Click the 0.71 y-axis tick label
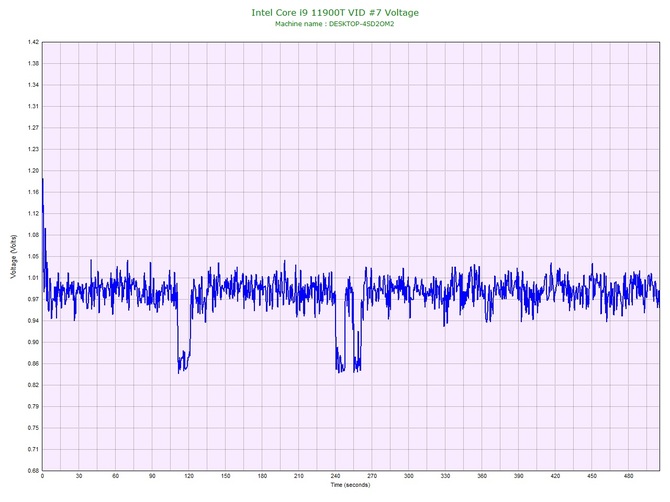Image resolution: width=670 pixels, height=502 pixels. tap(33, 449)
